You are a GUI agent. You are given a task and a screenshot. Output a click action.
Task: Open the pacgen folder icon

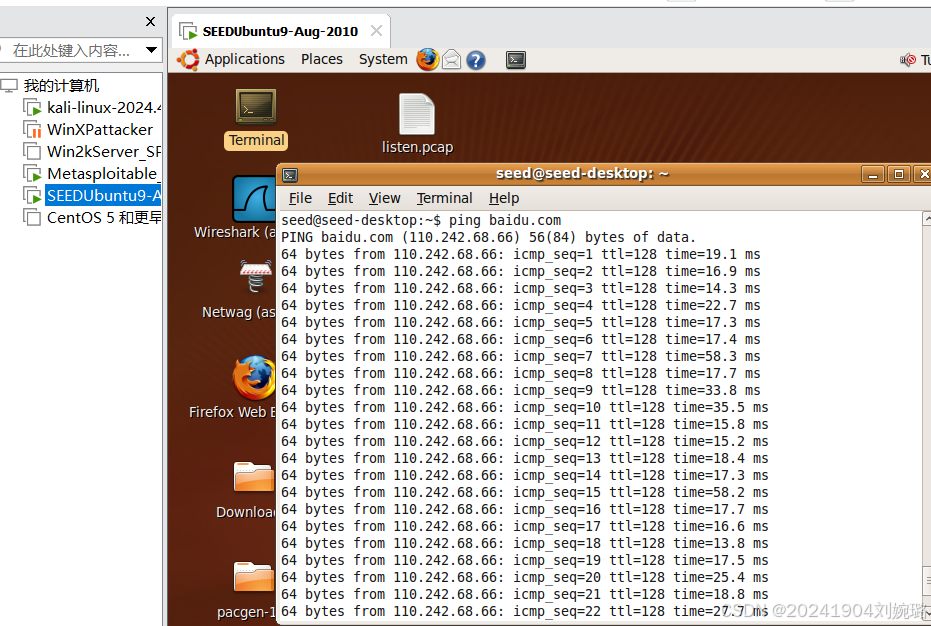(x=254, y=576)
